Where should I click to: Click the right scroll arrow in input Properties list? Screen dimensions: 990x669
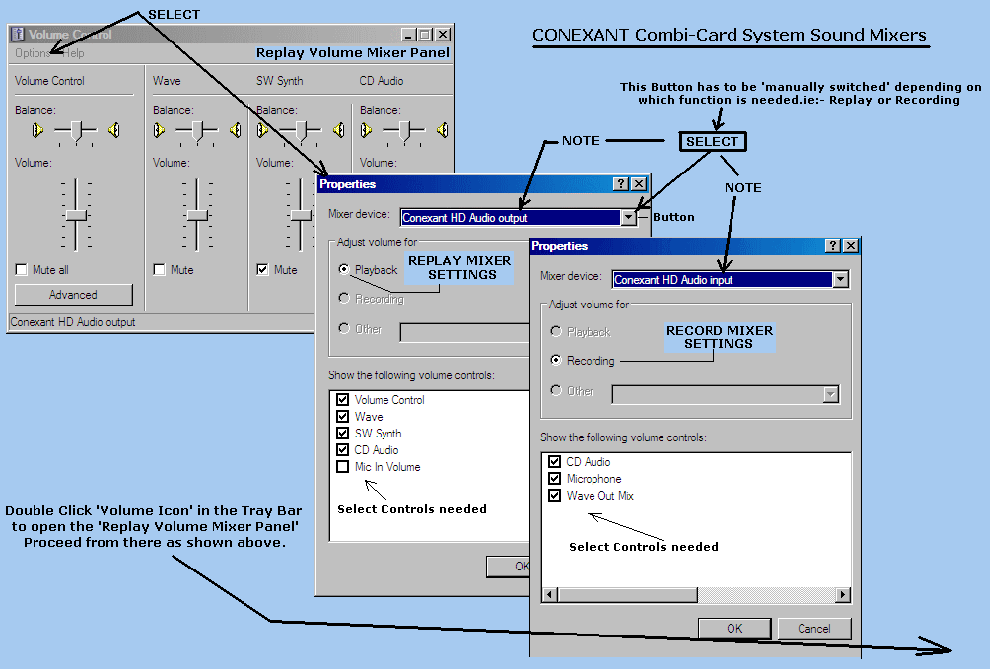tap(842, 595)
